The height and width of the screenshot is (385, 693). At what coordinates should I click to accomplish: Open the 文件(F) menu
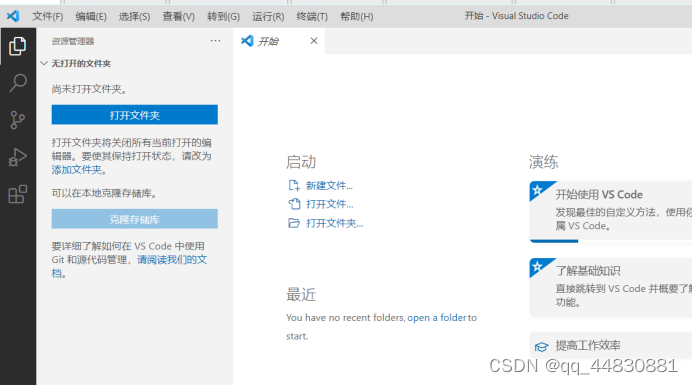(48, 17)
